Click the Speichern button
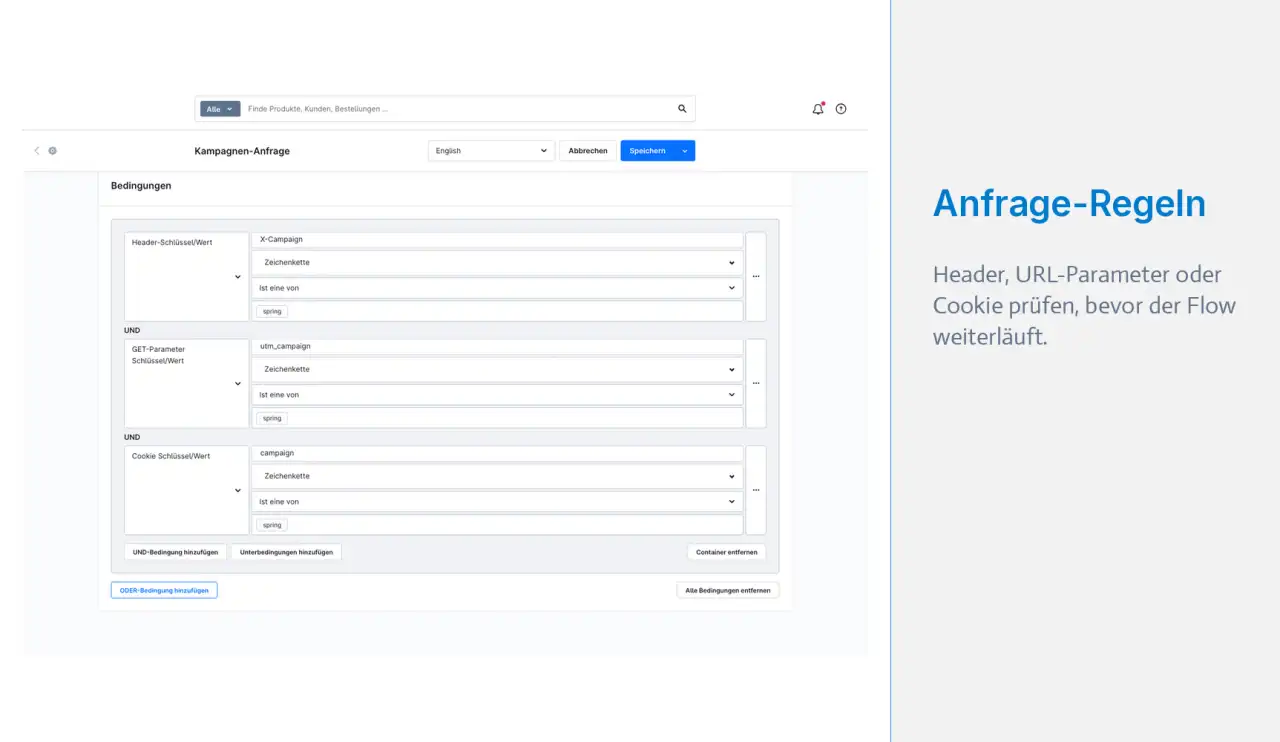This screenshot has height=742, width=1280. 648,151
